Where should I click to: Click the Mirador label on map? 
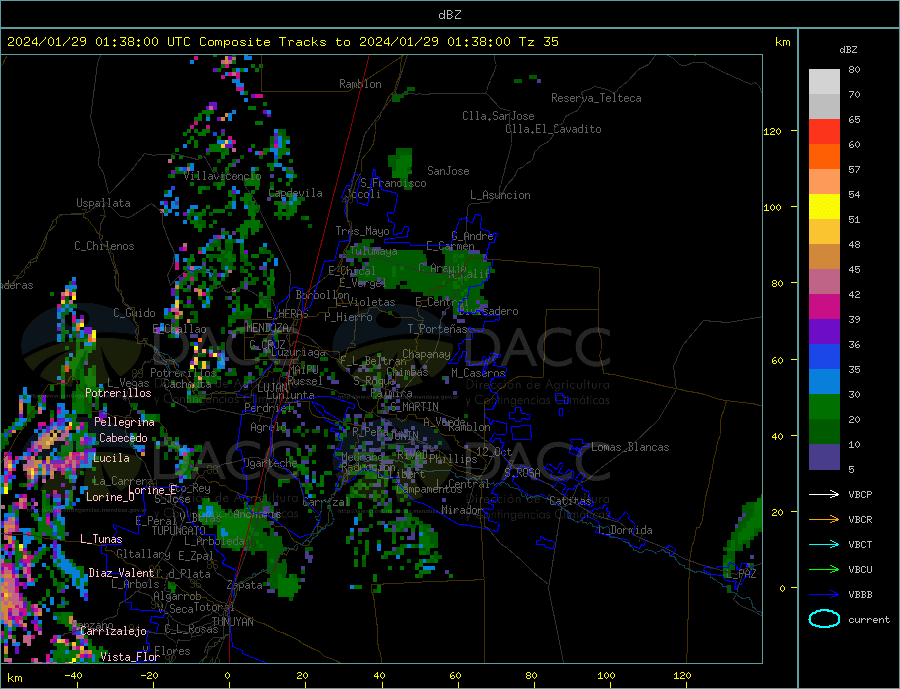pos(462,510)
